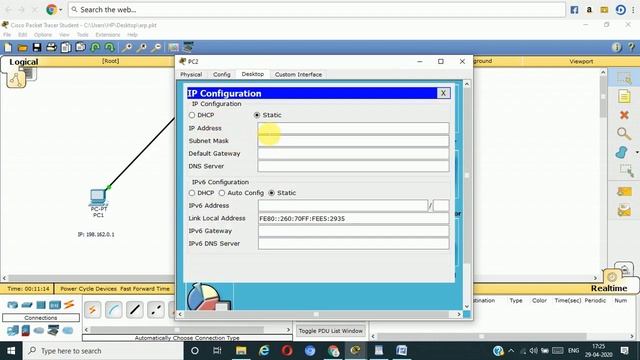Viewport: 640px width, 360px height.
Task: Open the custom devices dialog icon
Action: (188, 48)
